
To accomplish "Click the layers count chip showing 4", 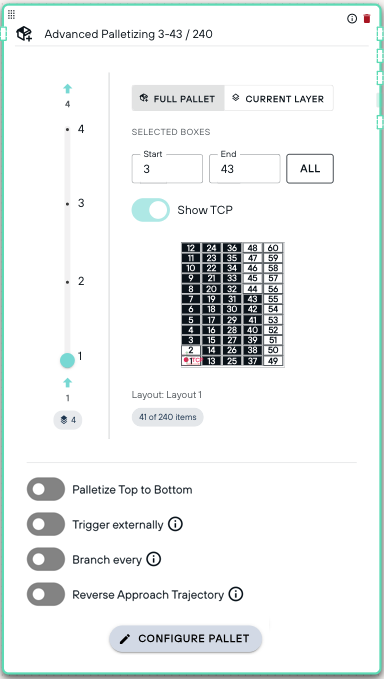I will pyautogui.click(x=68, y=420).
